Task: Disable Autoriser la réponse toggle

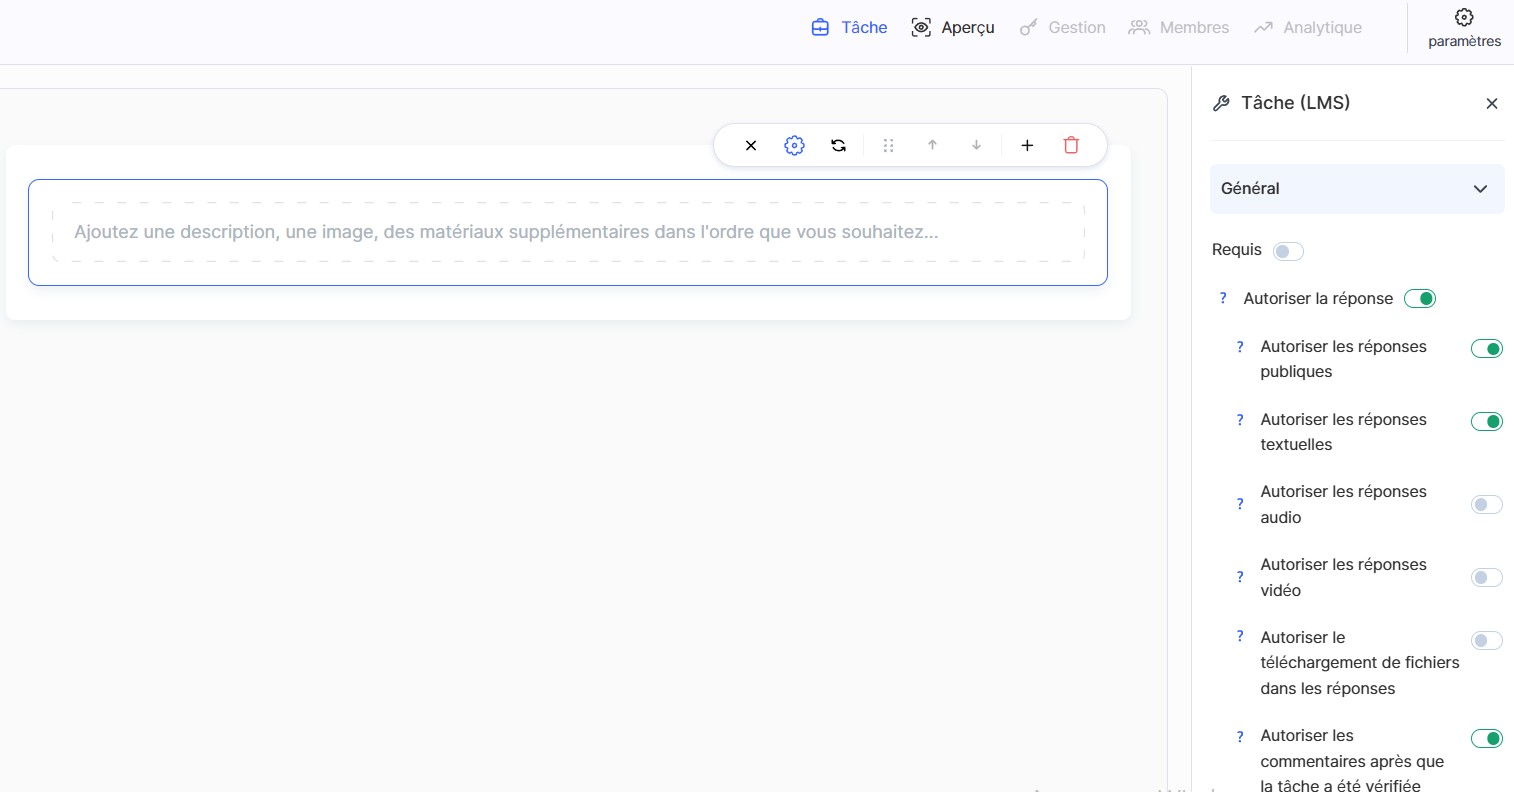Action: tap(1419, 299)
